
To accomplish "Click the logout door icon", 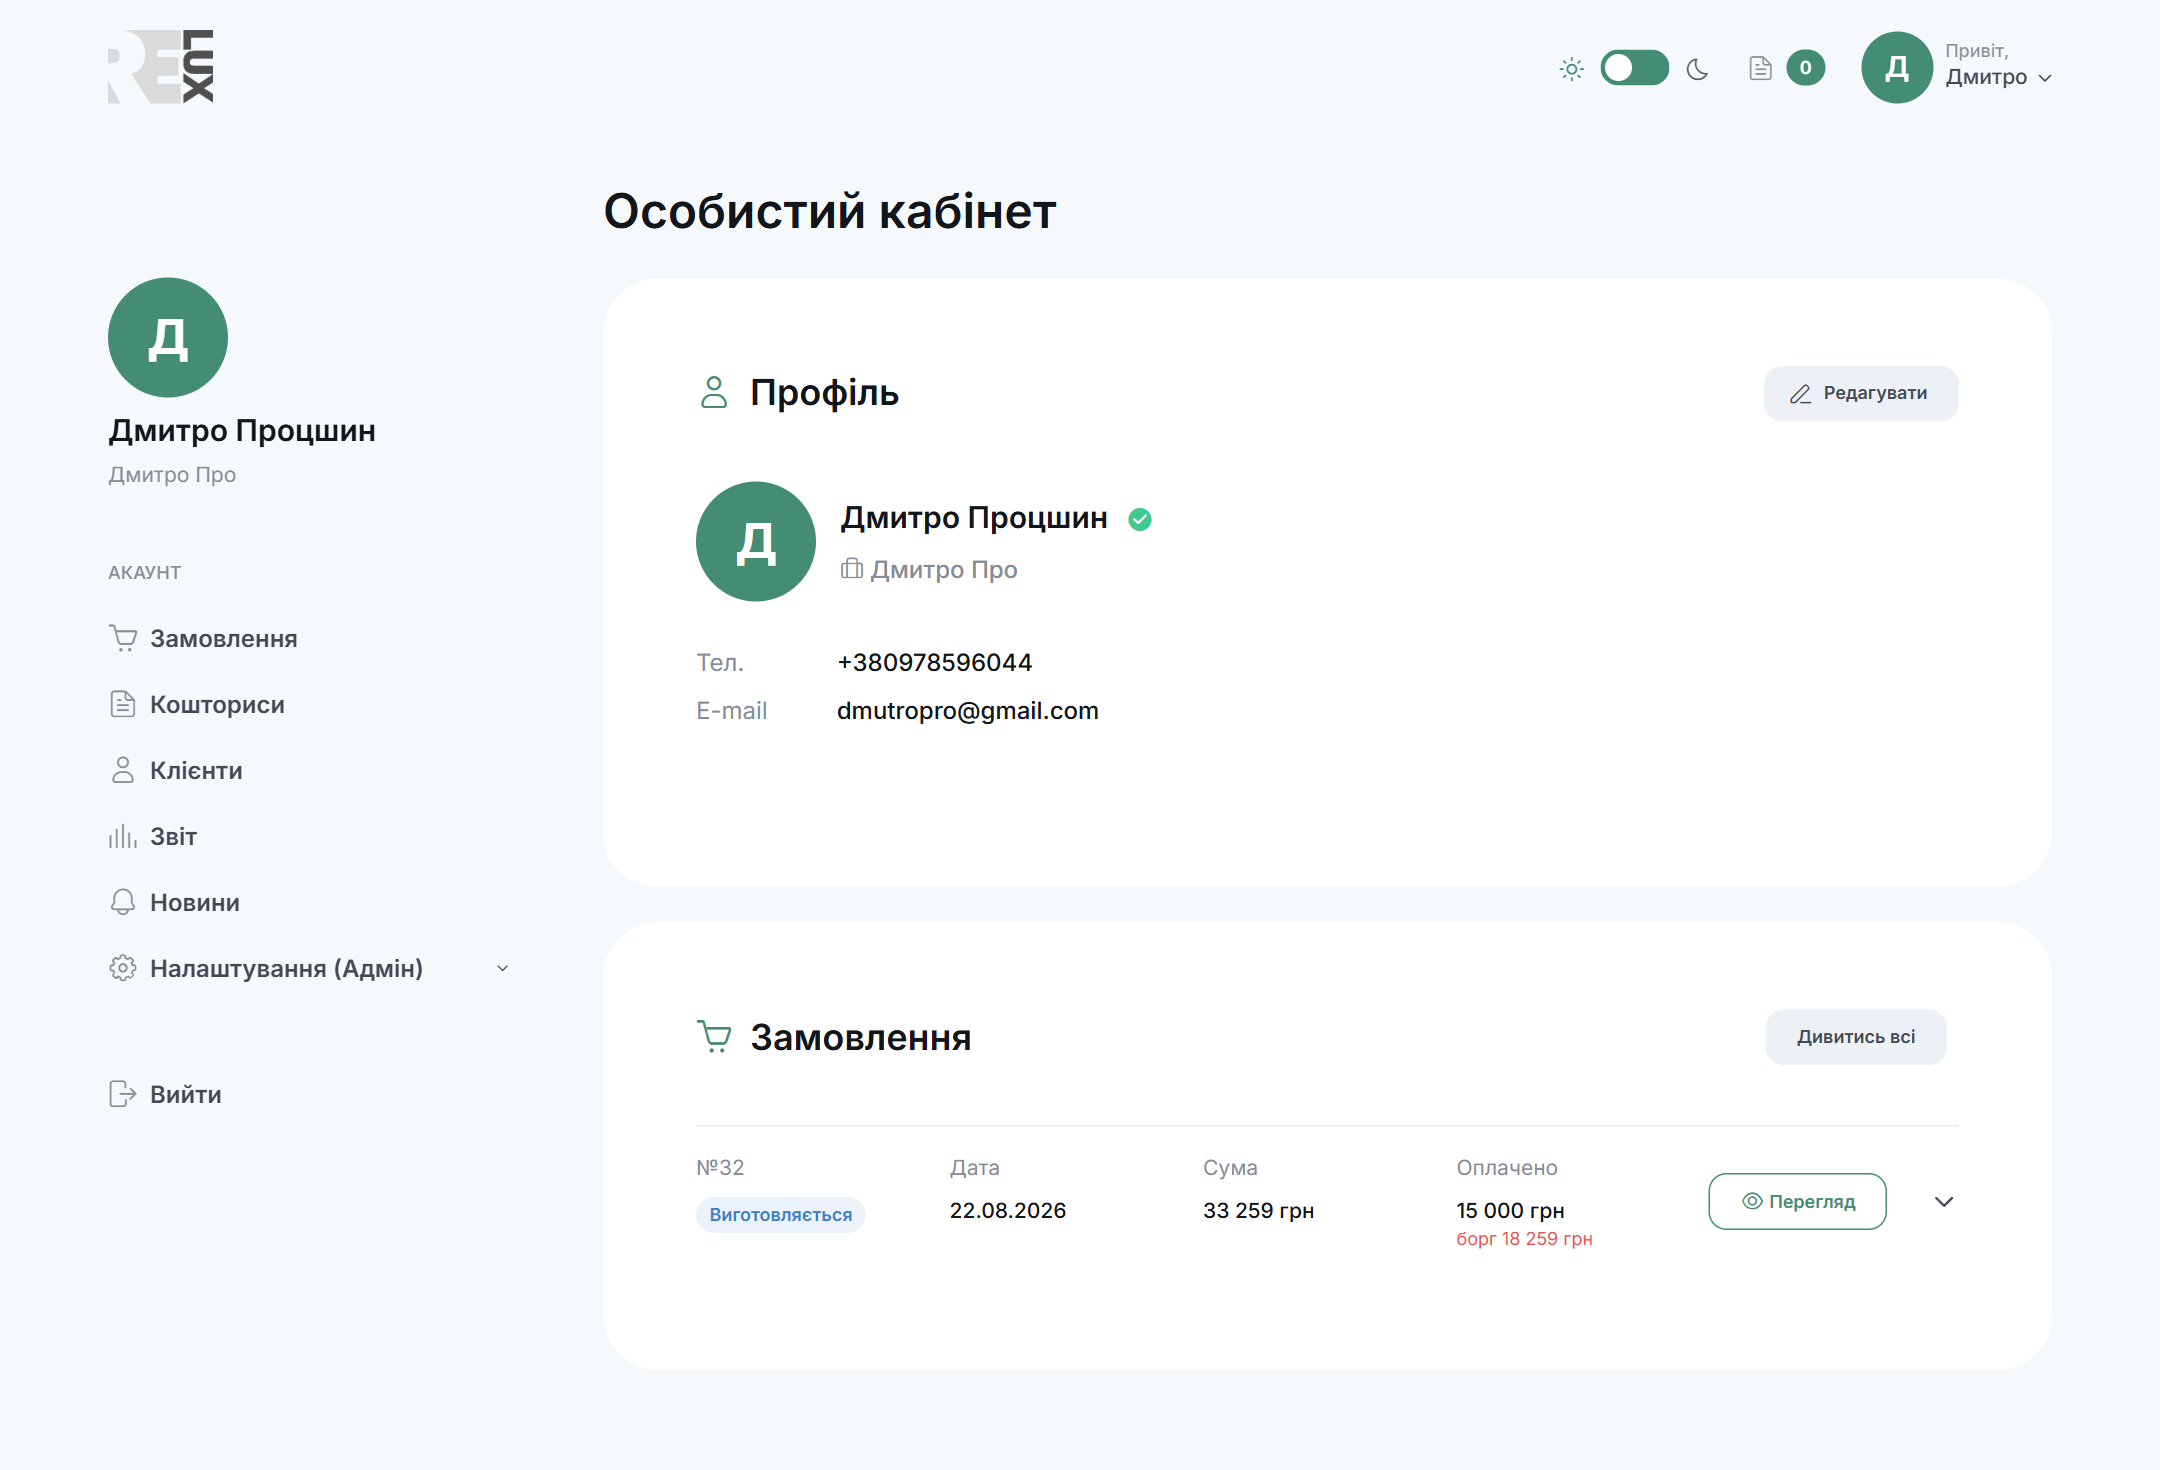I will click(x=122, y=1094).
